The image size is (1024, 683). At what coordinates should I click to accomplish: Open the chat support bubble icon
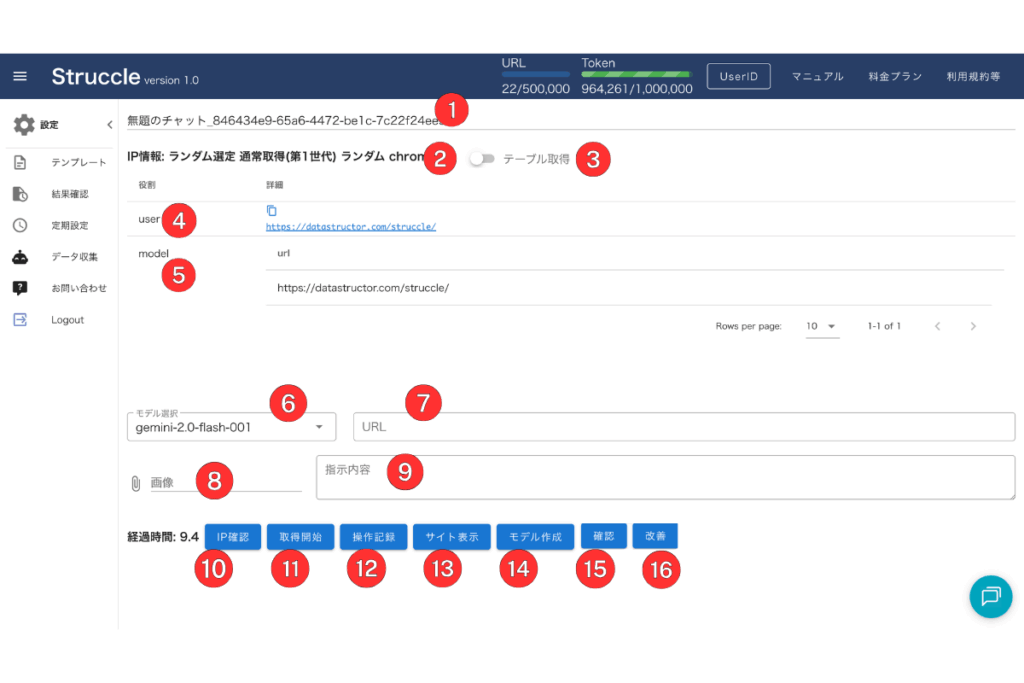click(990, 596)
